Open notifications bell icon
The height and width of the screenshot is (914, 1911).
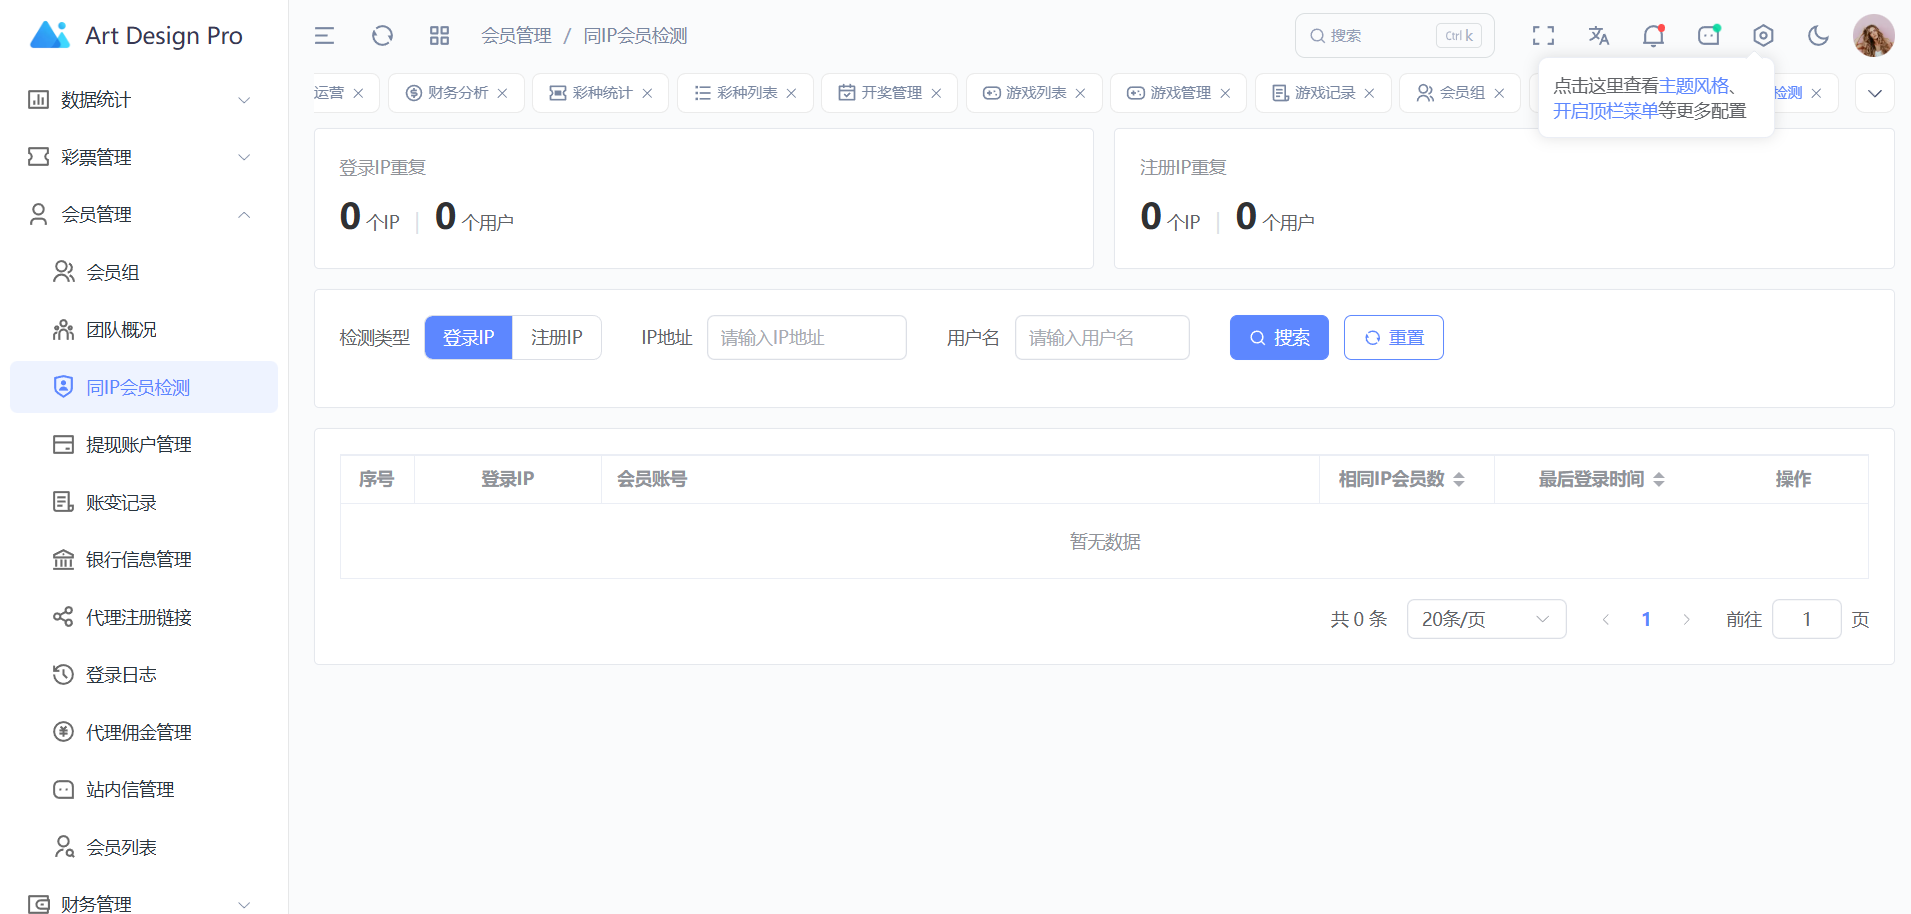[1653, 36]
